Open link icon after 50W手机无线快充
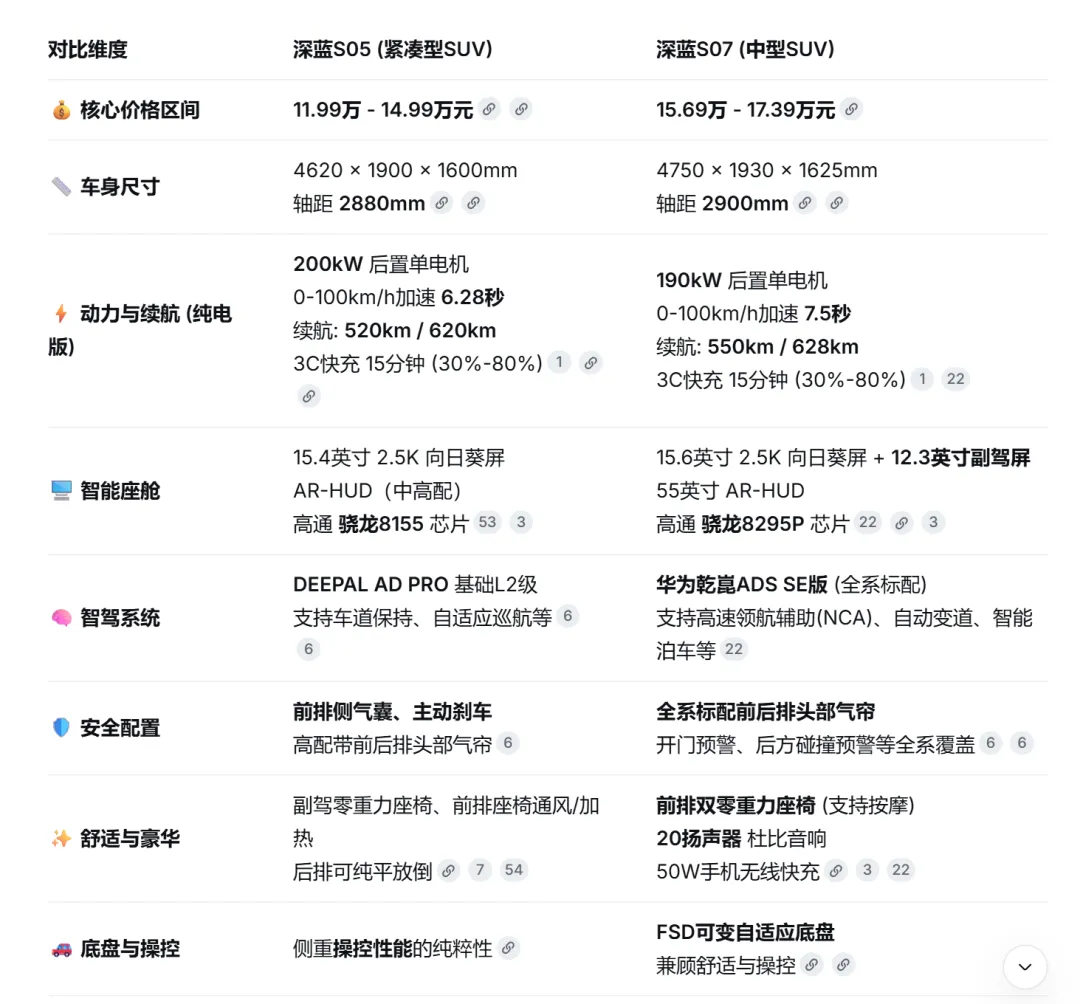This screenshot has height=1004, width=1080. [835, 870]
